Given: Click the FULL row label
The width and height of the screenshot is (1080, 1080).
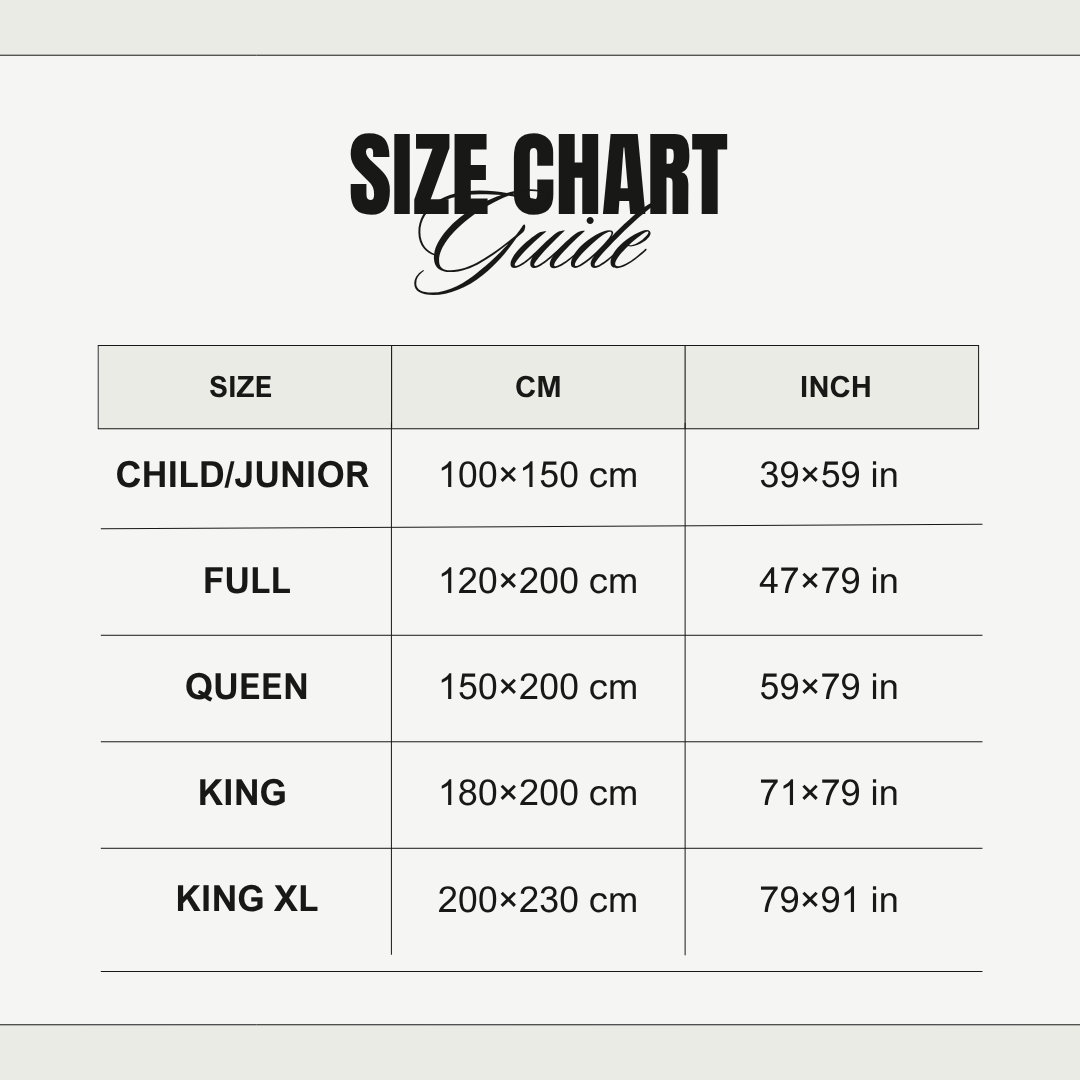Looking at the screenshot, I should click(x=247, y=581).
